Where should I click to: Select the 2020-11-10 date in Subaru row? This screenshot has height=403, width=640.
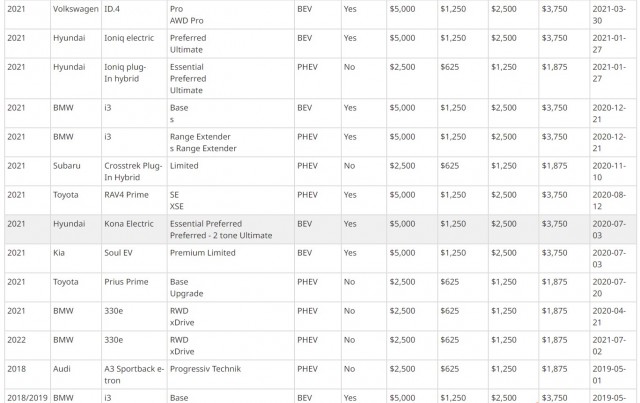tap(609, 171)
